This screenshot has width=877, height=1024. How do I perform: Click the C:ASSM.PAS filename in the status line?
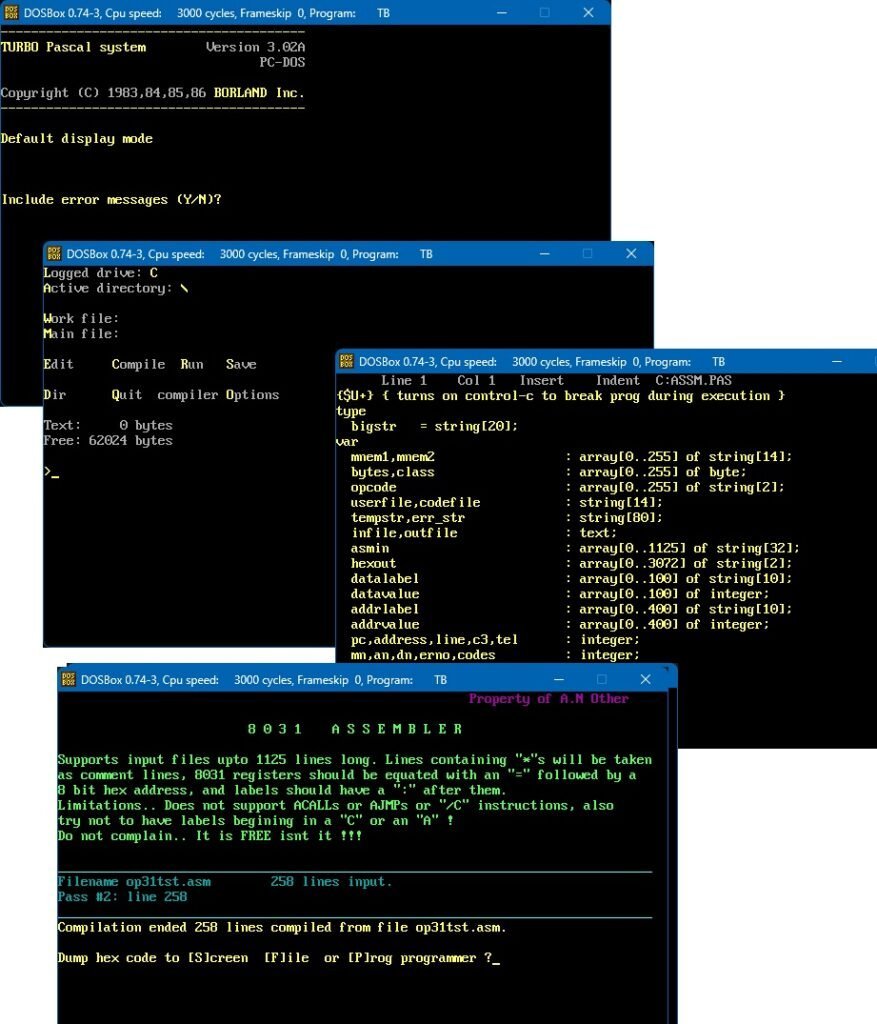tap(692, 380)
